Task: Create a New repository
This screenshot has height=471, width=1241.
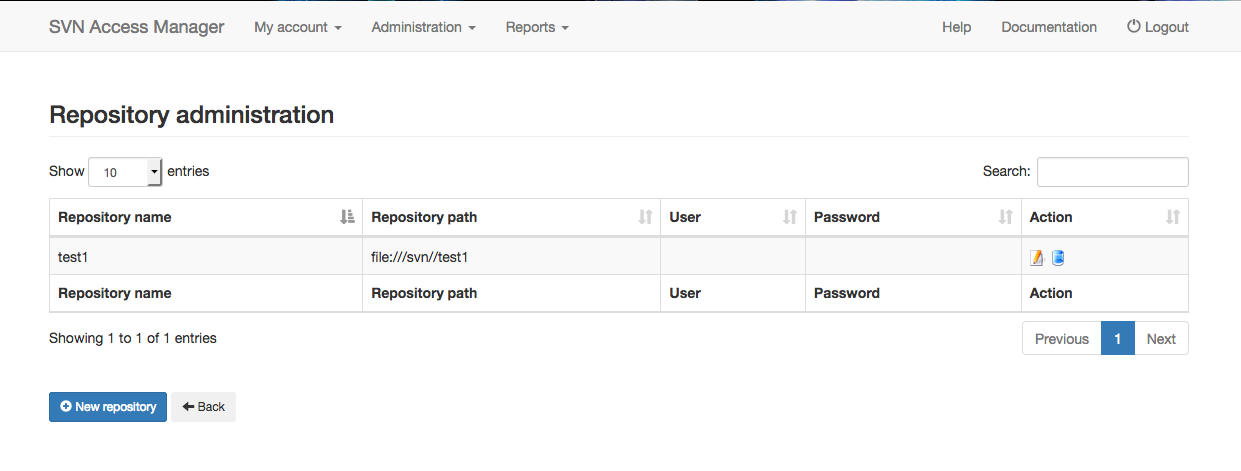Action: [x=108, y=407]
